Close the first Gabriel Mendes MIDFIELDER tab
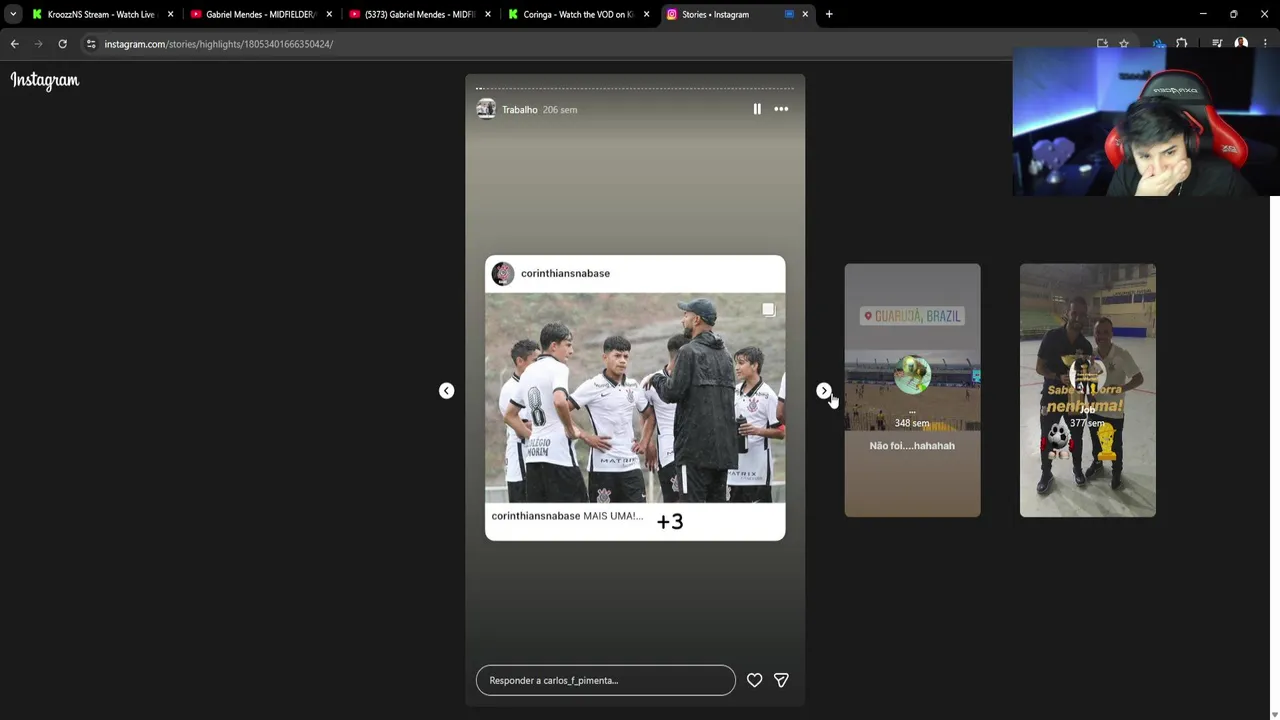 329,14
